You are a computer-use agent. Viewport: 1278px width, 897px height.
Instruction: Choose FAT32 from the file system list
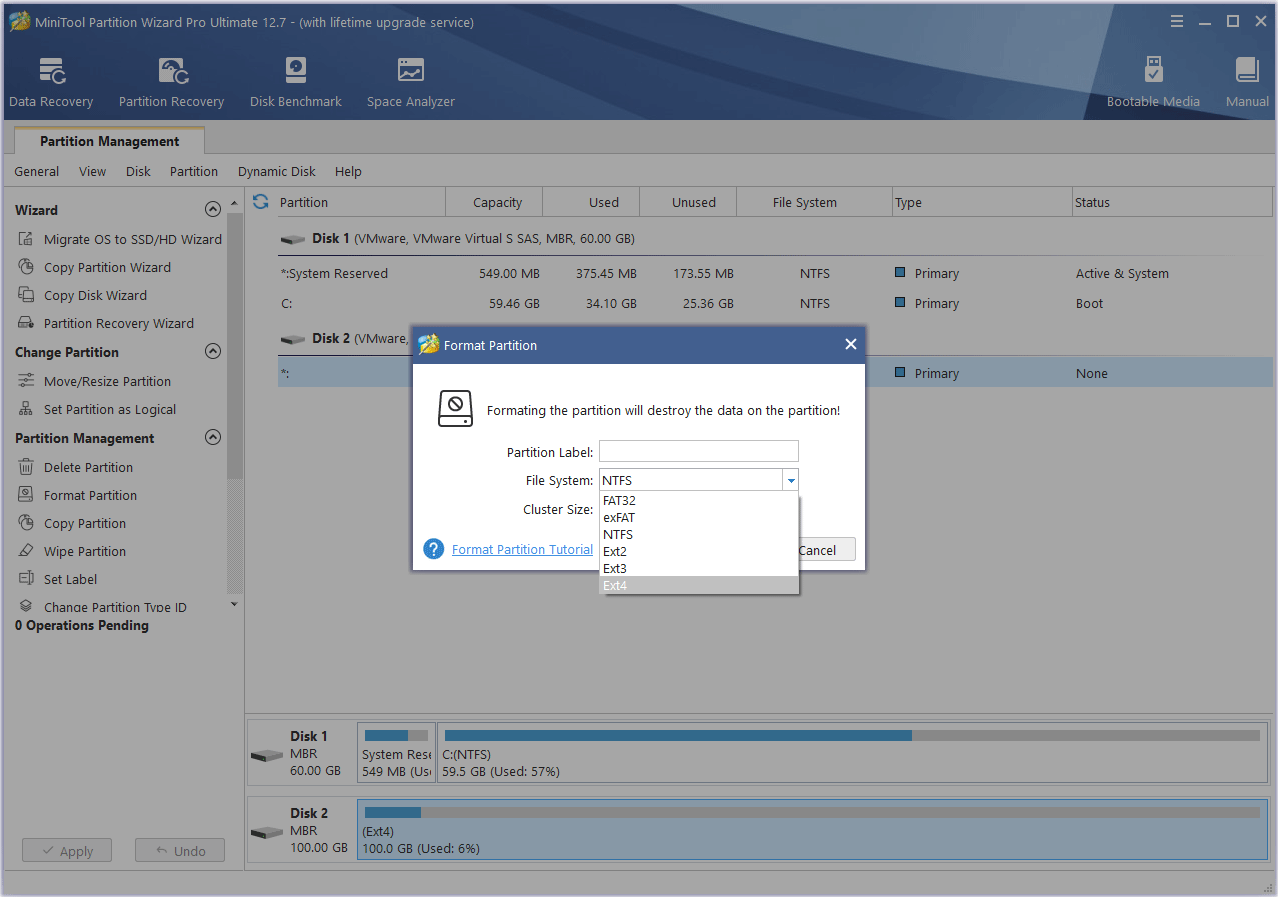coord(699,501)
